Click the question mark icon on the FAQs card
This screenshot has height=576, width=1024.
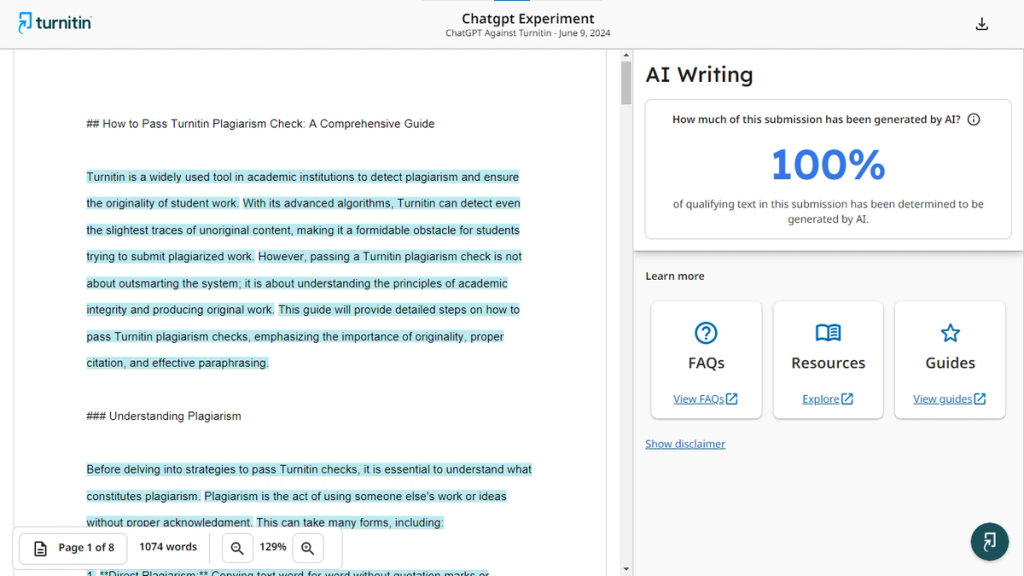(x=706, y=333)
